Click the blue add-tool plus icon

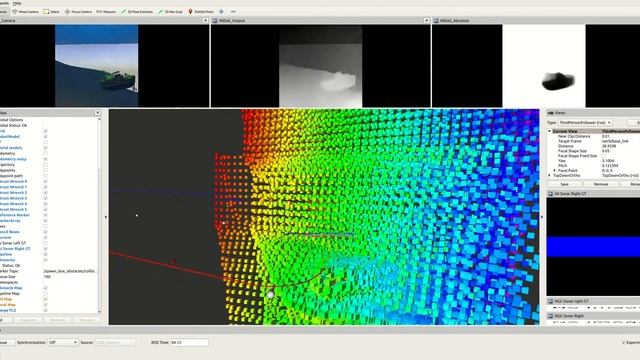coord(221,12)
